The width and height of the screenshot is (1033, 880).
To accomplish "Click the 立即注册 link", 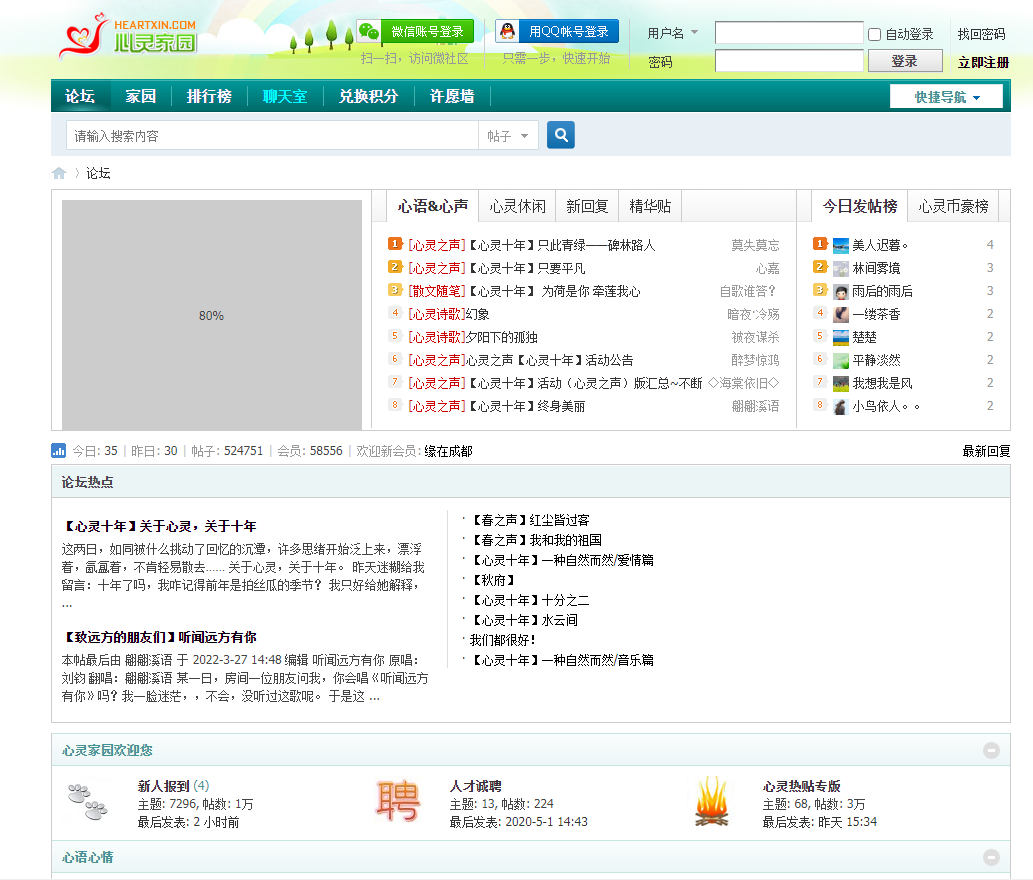I will pos(983,63).
